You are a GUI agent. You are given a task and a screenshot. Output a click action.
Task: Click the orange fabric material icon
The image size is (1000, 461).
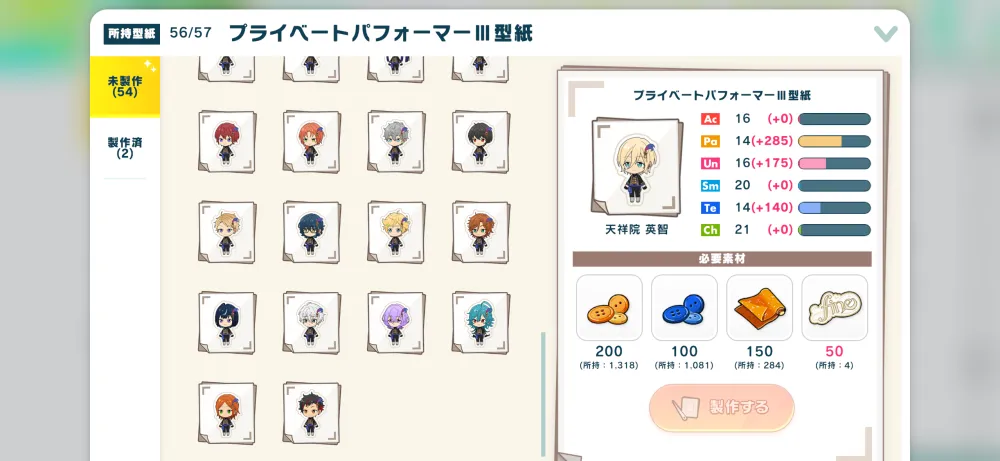point(760,307)
